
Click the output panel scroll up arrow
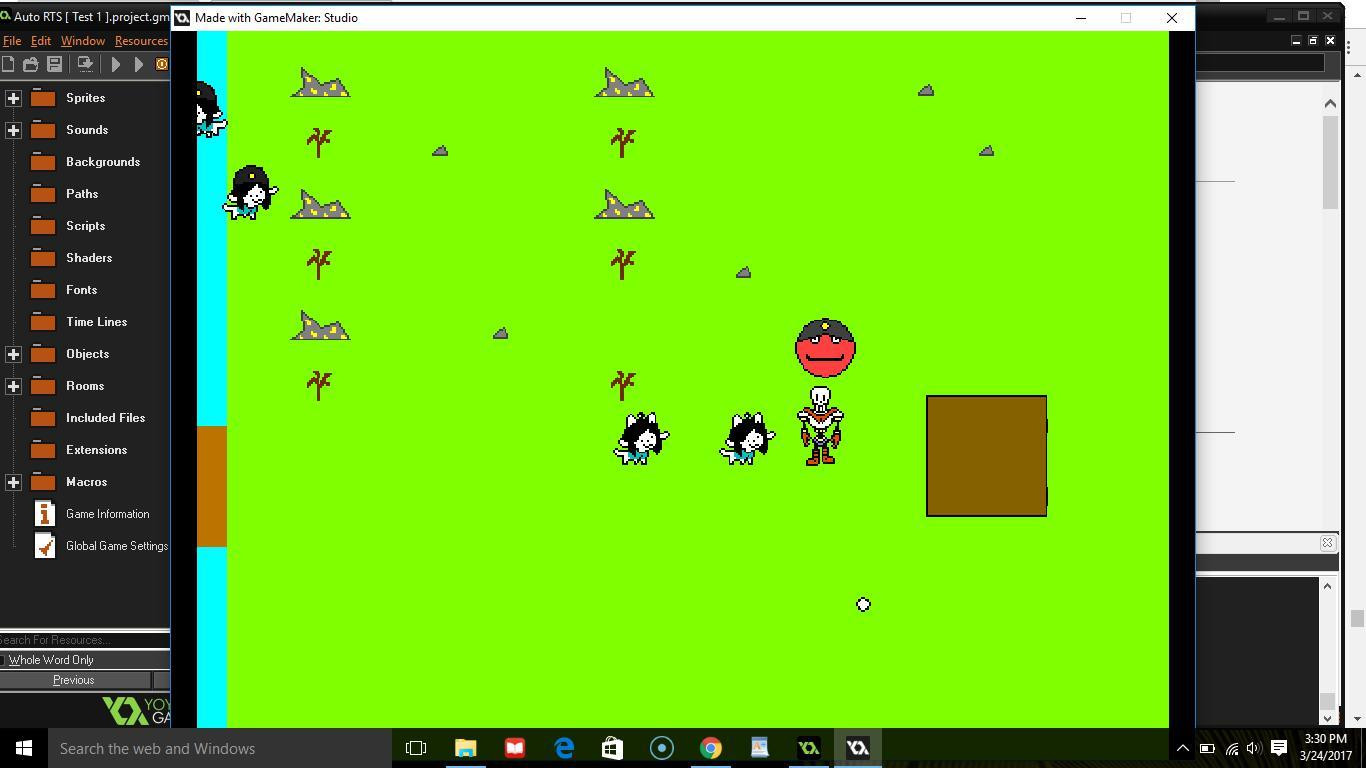(x=1327, y=586)
